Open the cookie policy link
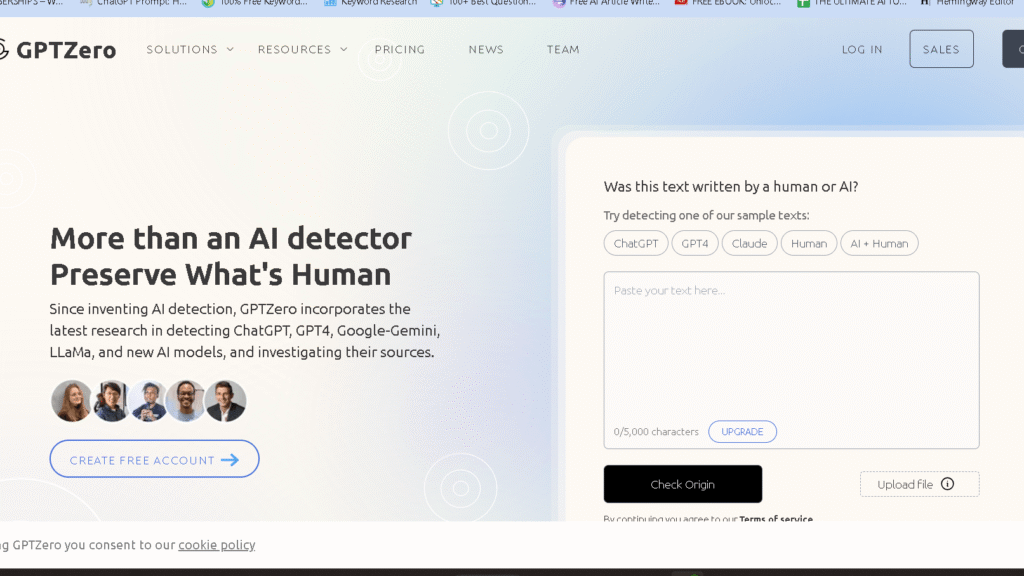 [x=216, y=545]
